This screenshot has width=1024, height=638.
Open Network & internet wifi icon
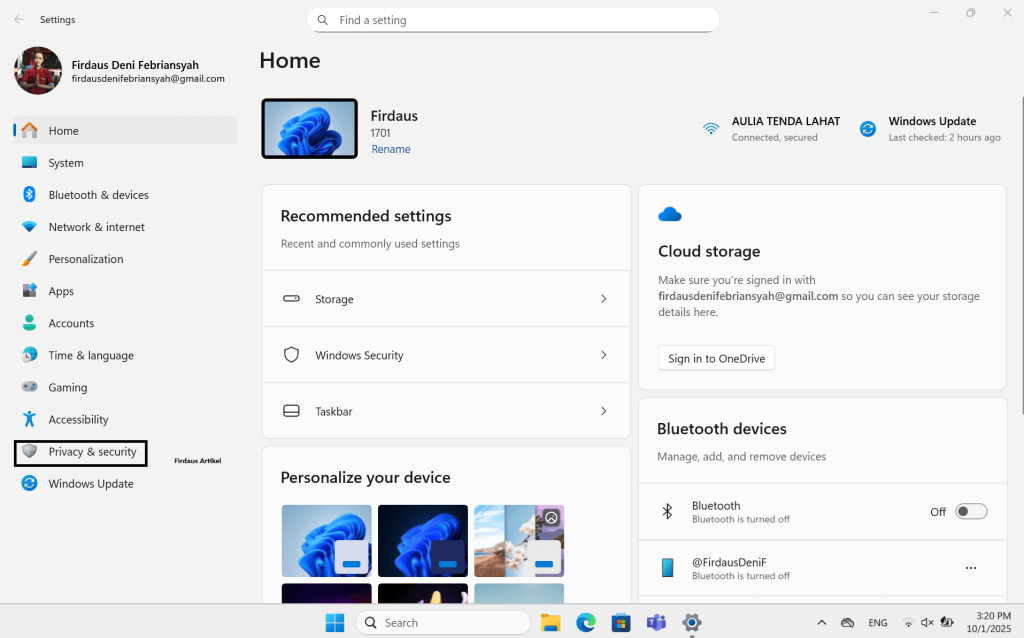tap(30, 227)
